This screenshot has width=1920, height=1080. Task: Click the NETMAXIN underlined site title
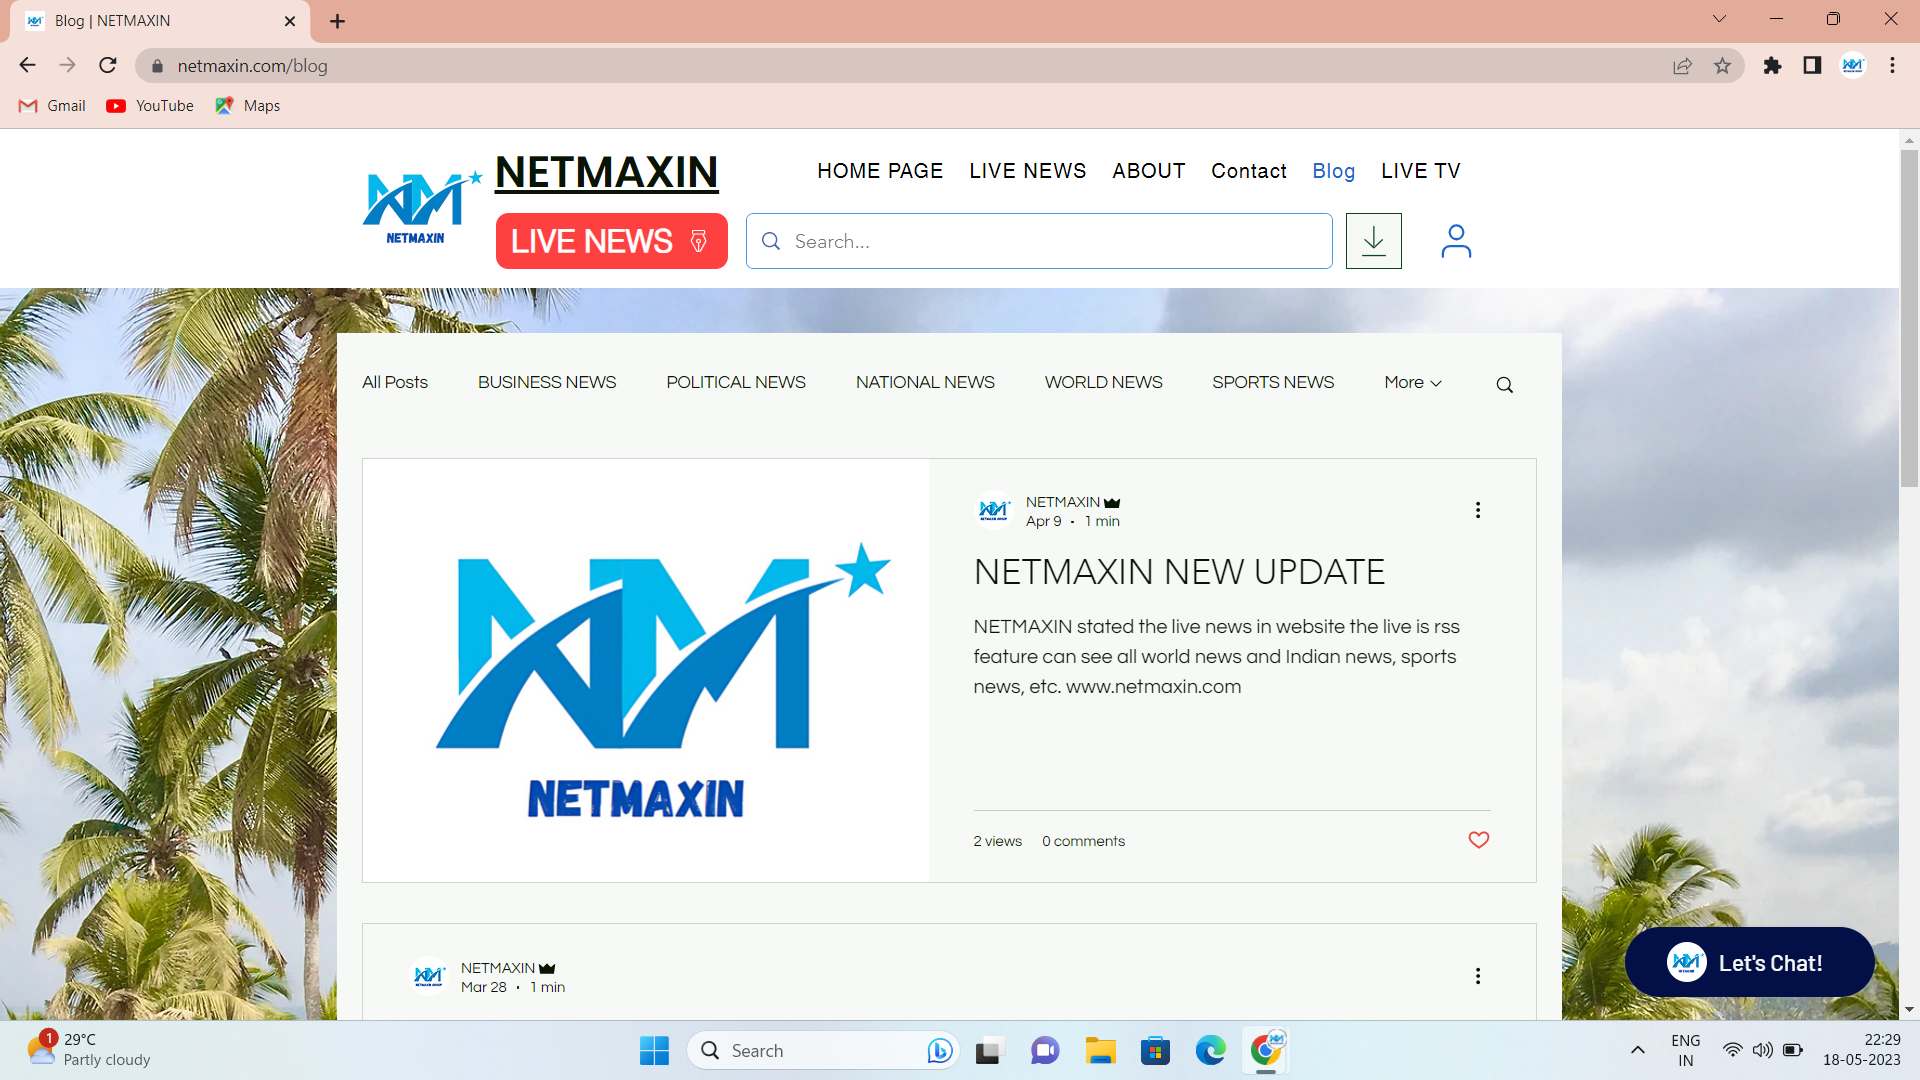click(x=606, y=173)
